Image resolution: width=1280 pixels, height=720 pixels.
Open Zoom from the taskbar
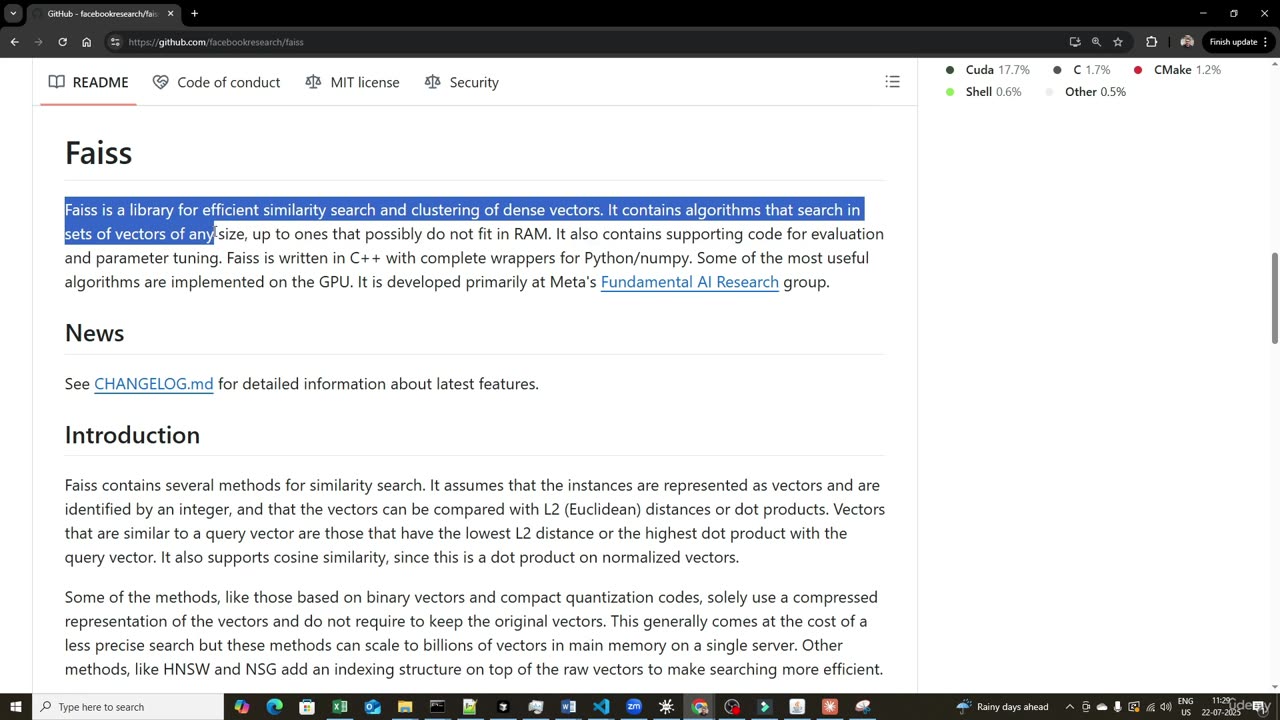pyautogui.click(x=633, y=707)
